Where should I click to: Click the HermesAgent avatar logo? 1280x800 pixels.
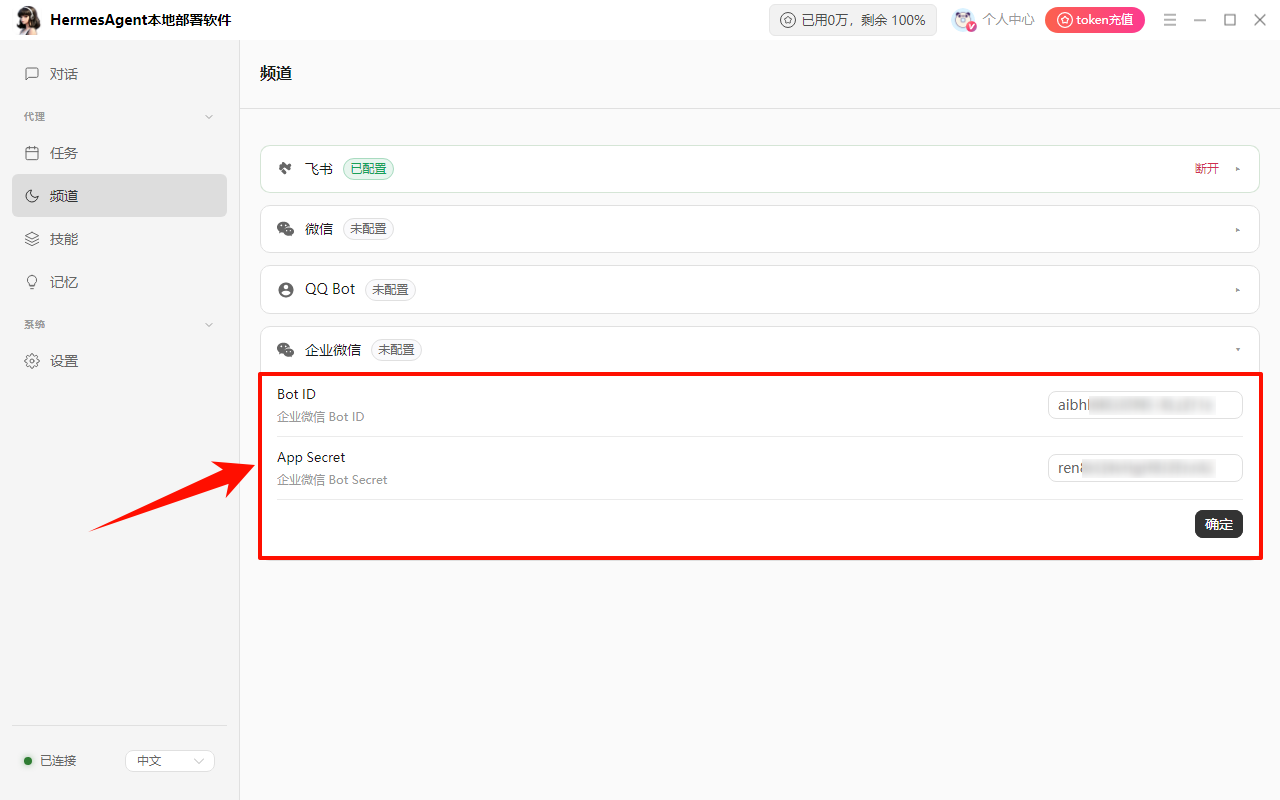(x=29, y=20)
